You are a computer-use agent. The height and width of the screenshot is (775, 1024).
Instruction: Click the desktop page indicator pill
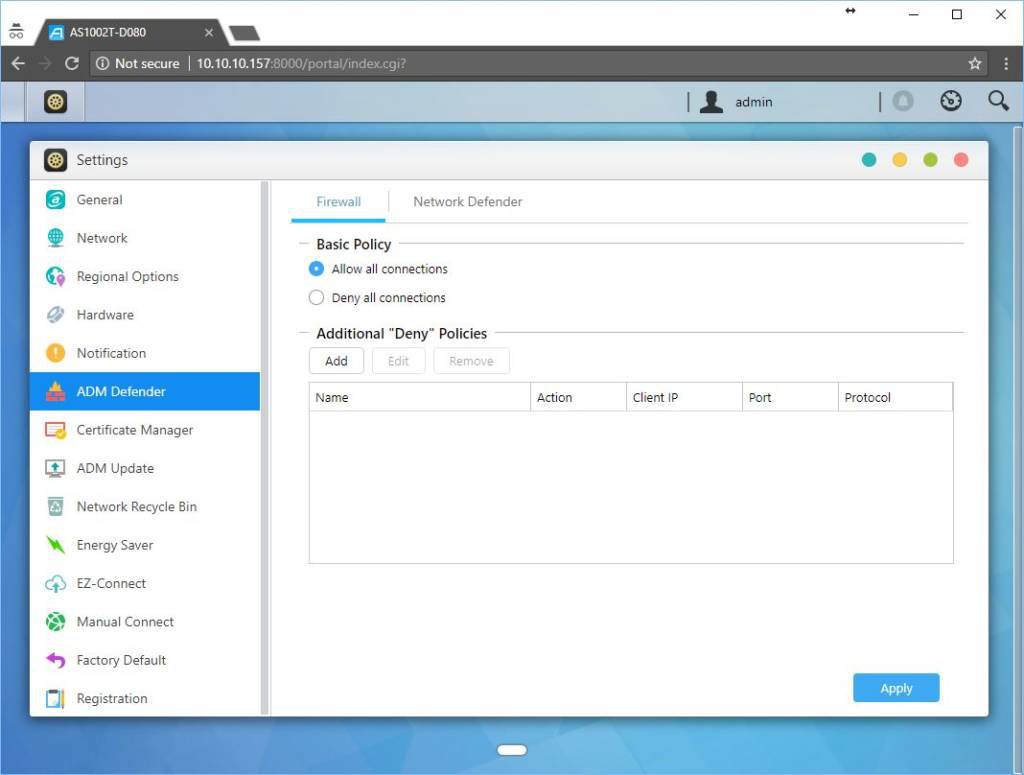pos(512,750)
